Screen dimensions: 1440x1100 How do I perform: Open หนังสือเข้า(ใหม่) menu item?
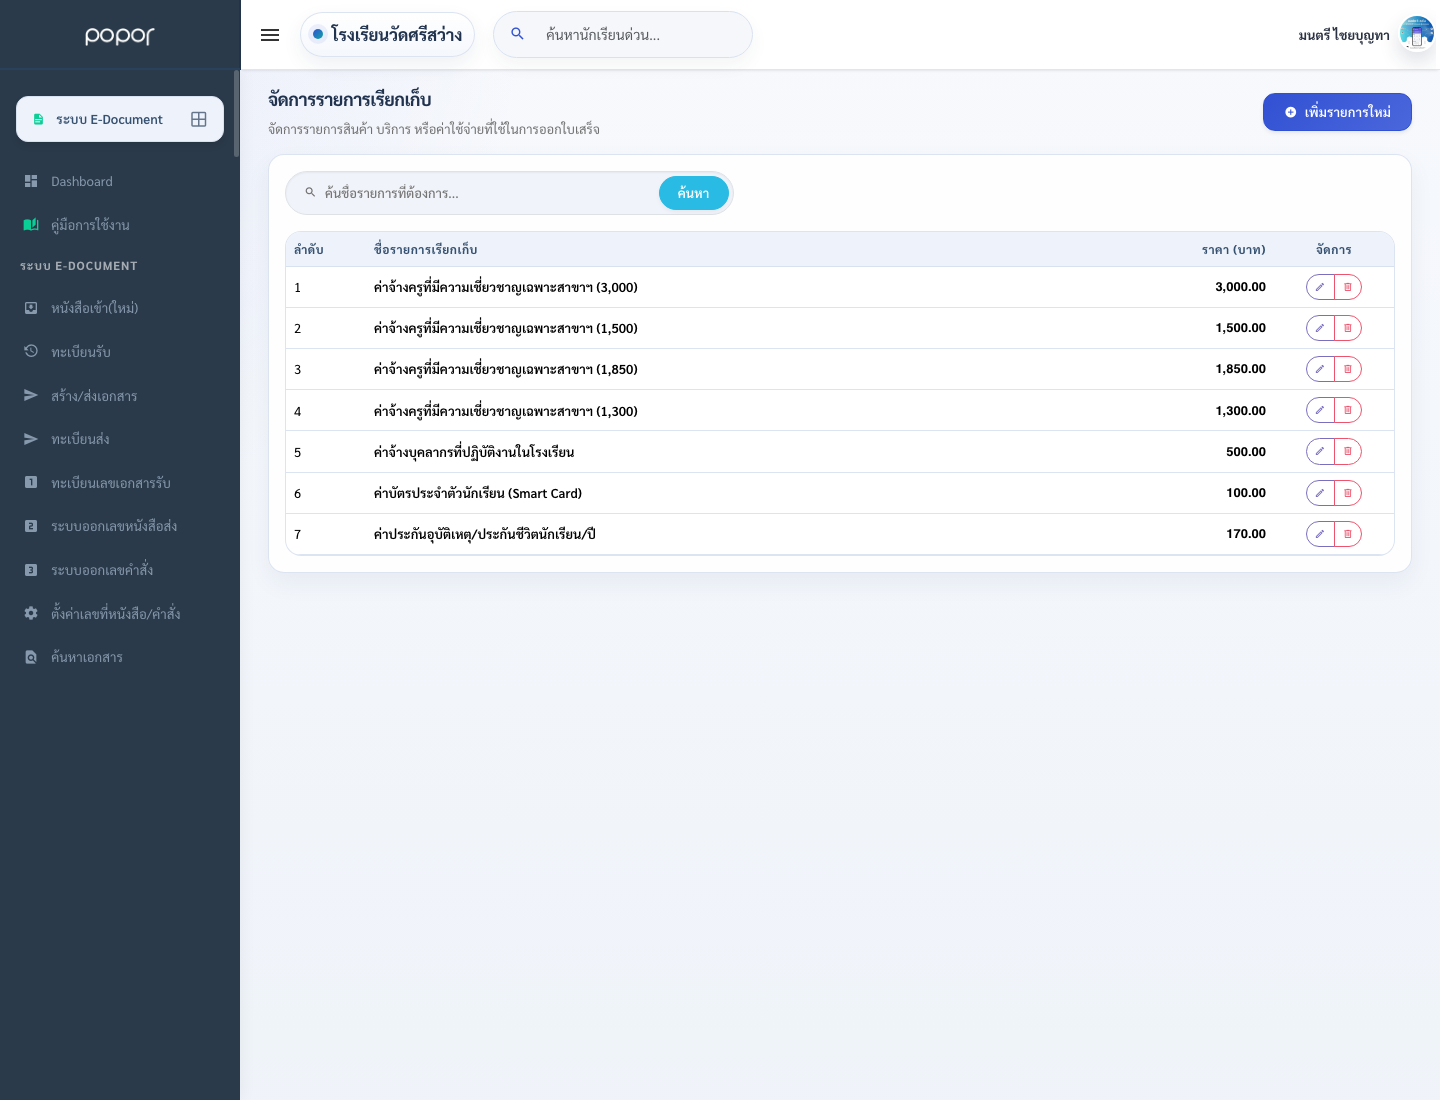tap(120, 308)
